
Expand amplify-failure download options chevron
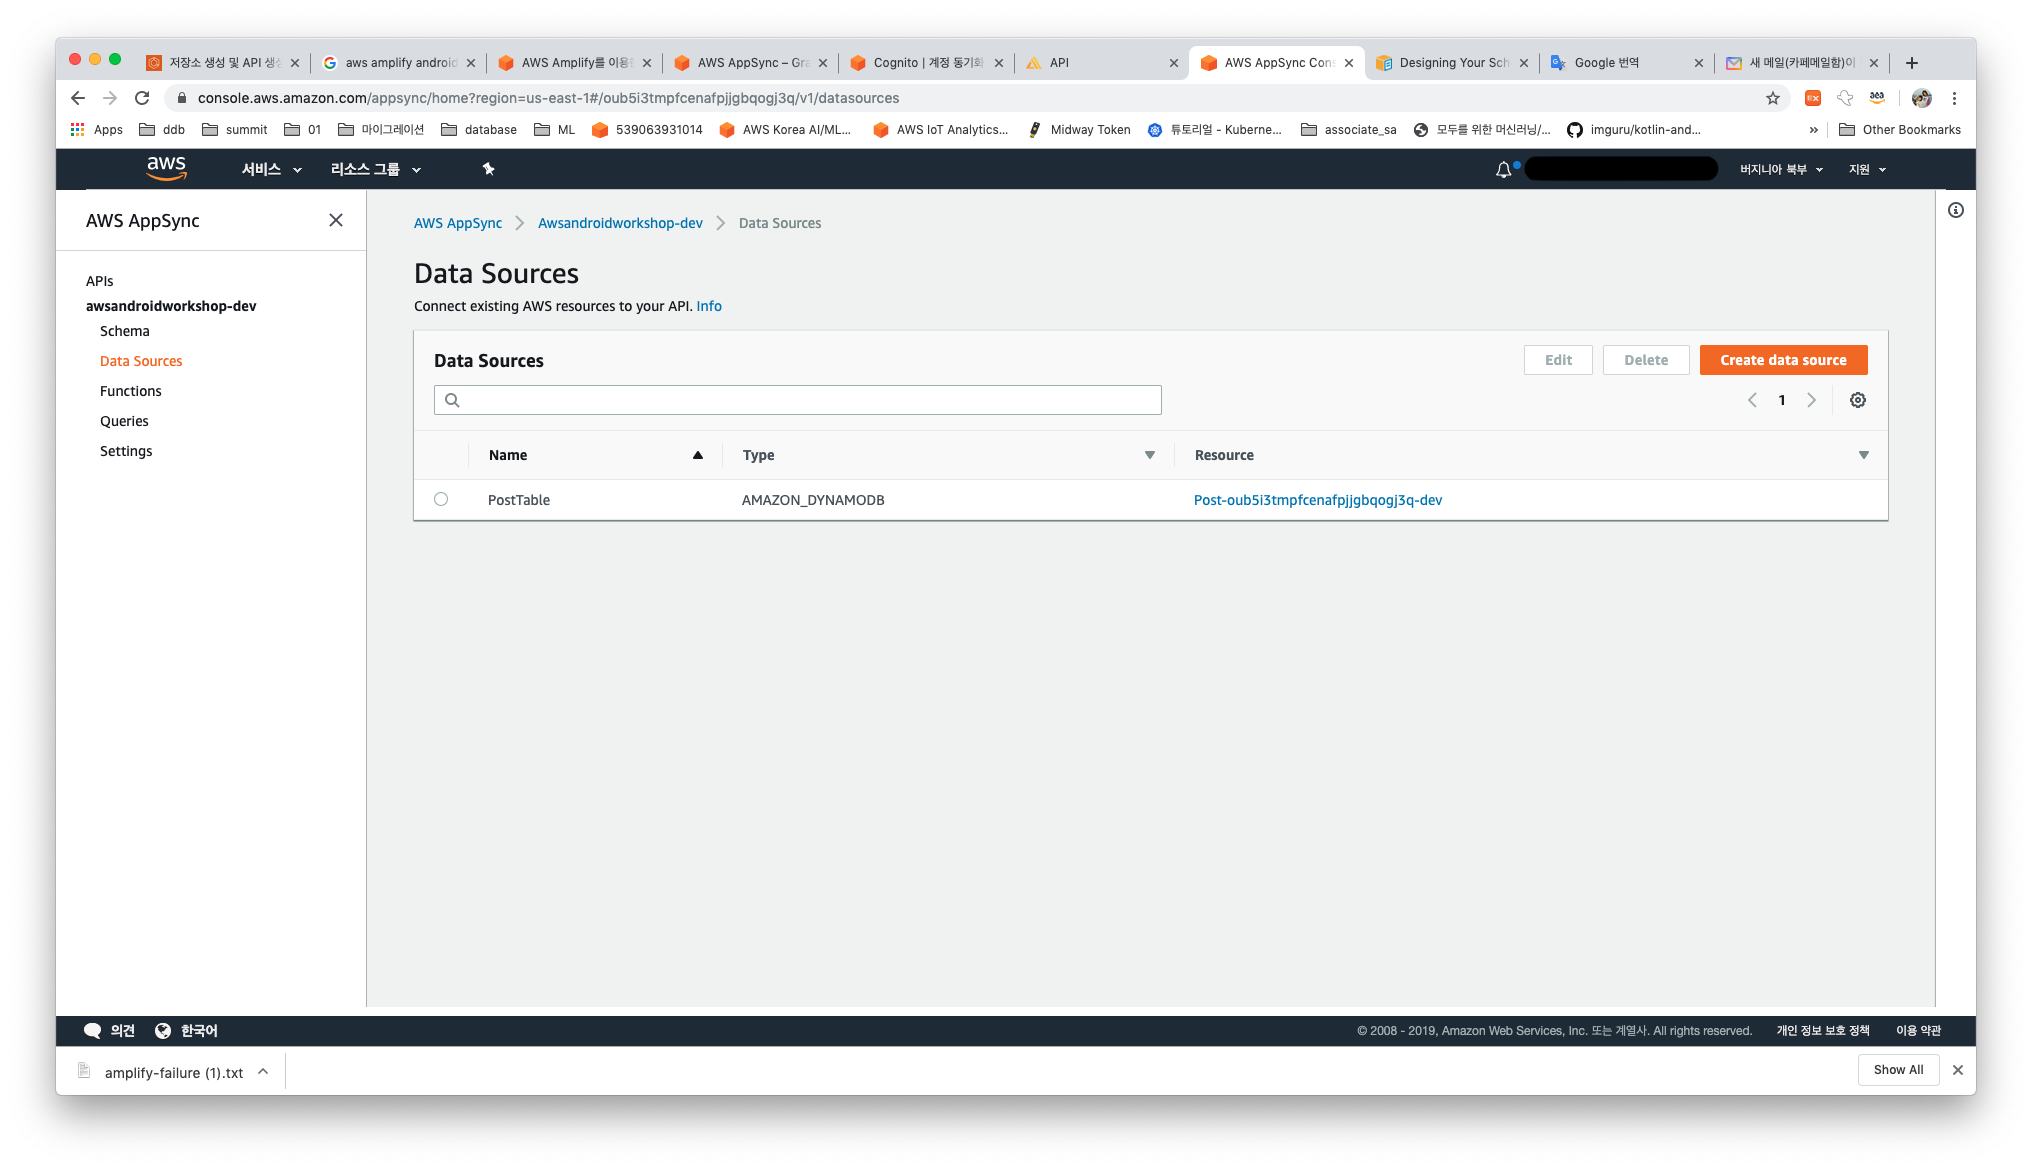tap(263, 1072)
